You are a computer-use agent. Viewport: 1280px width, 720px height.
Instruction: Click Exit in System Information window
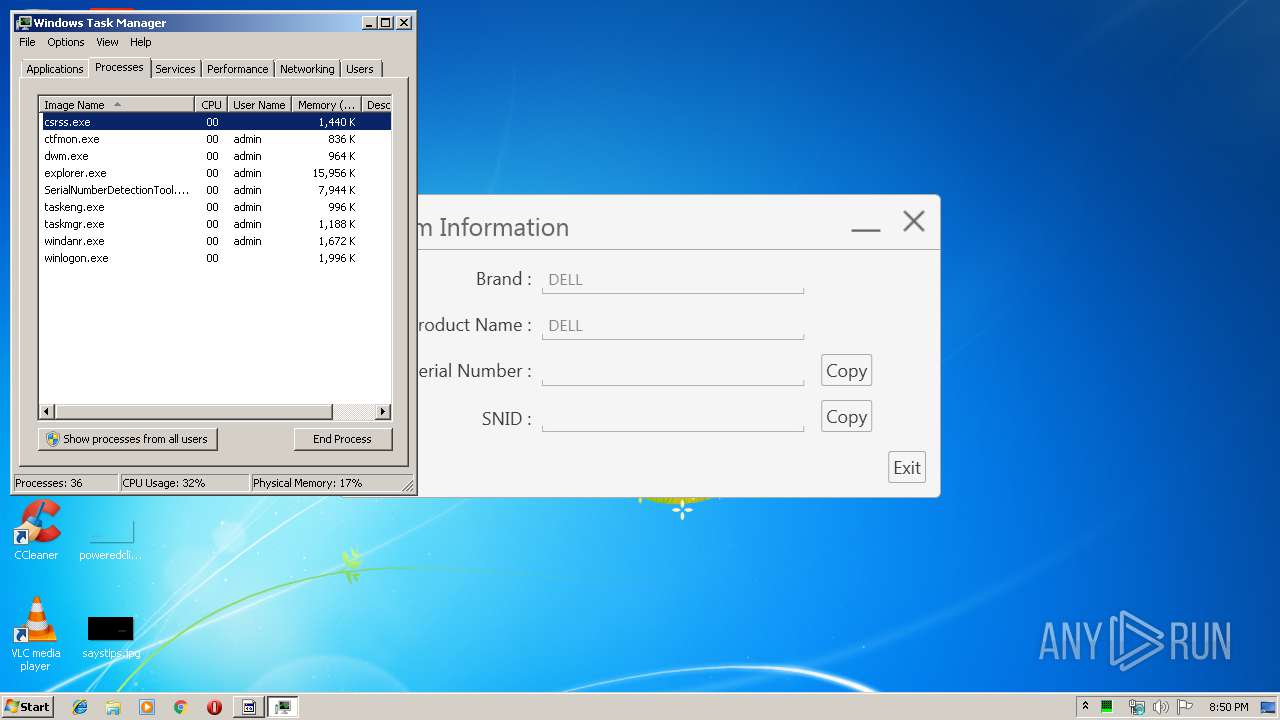(x=907, y=467)
